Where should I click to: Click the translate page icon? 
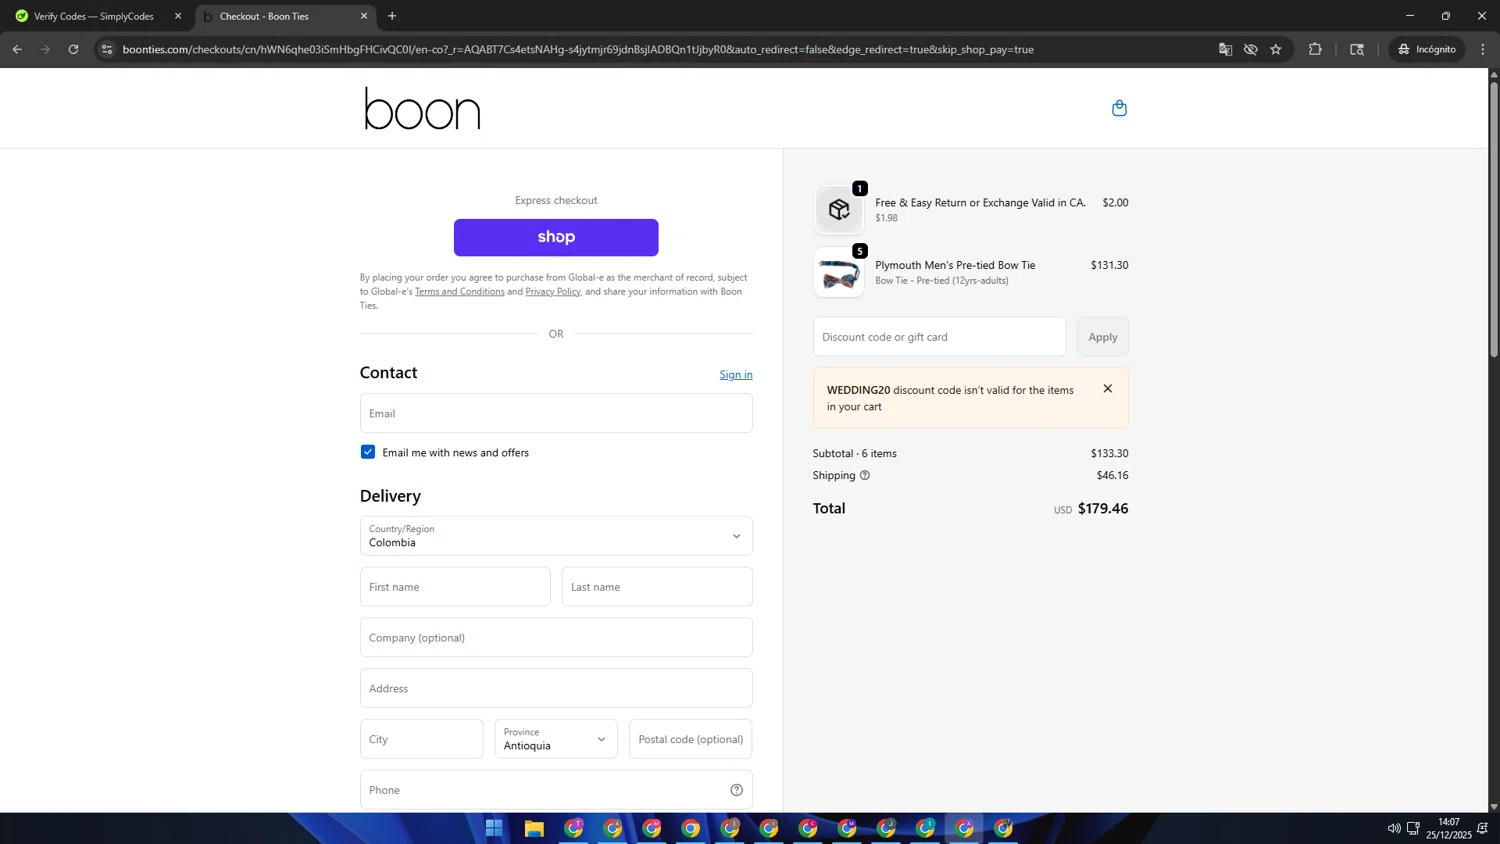click(x=1225, y=49)
